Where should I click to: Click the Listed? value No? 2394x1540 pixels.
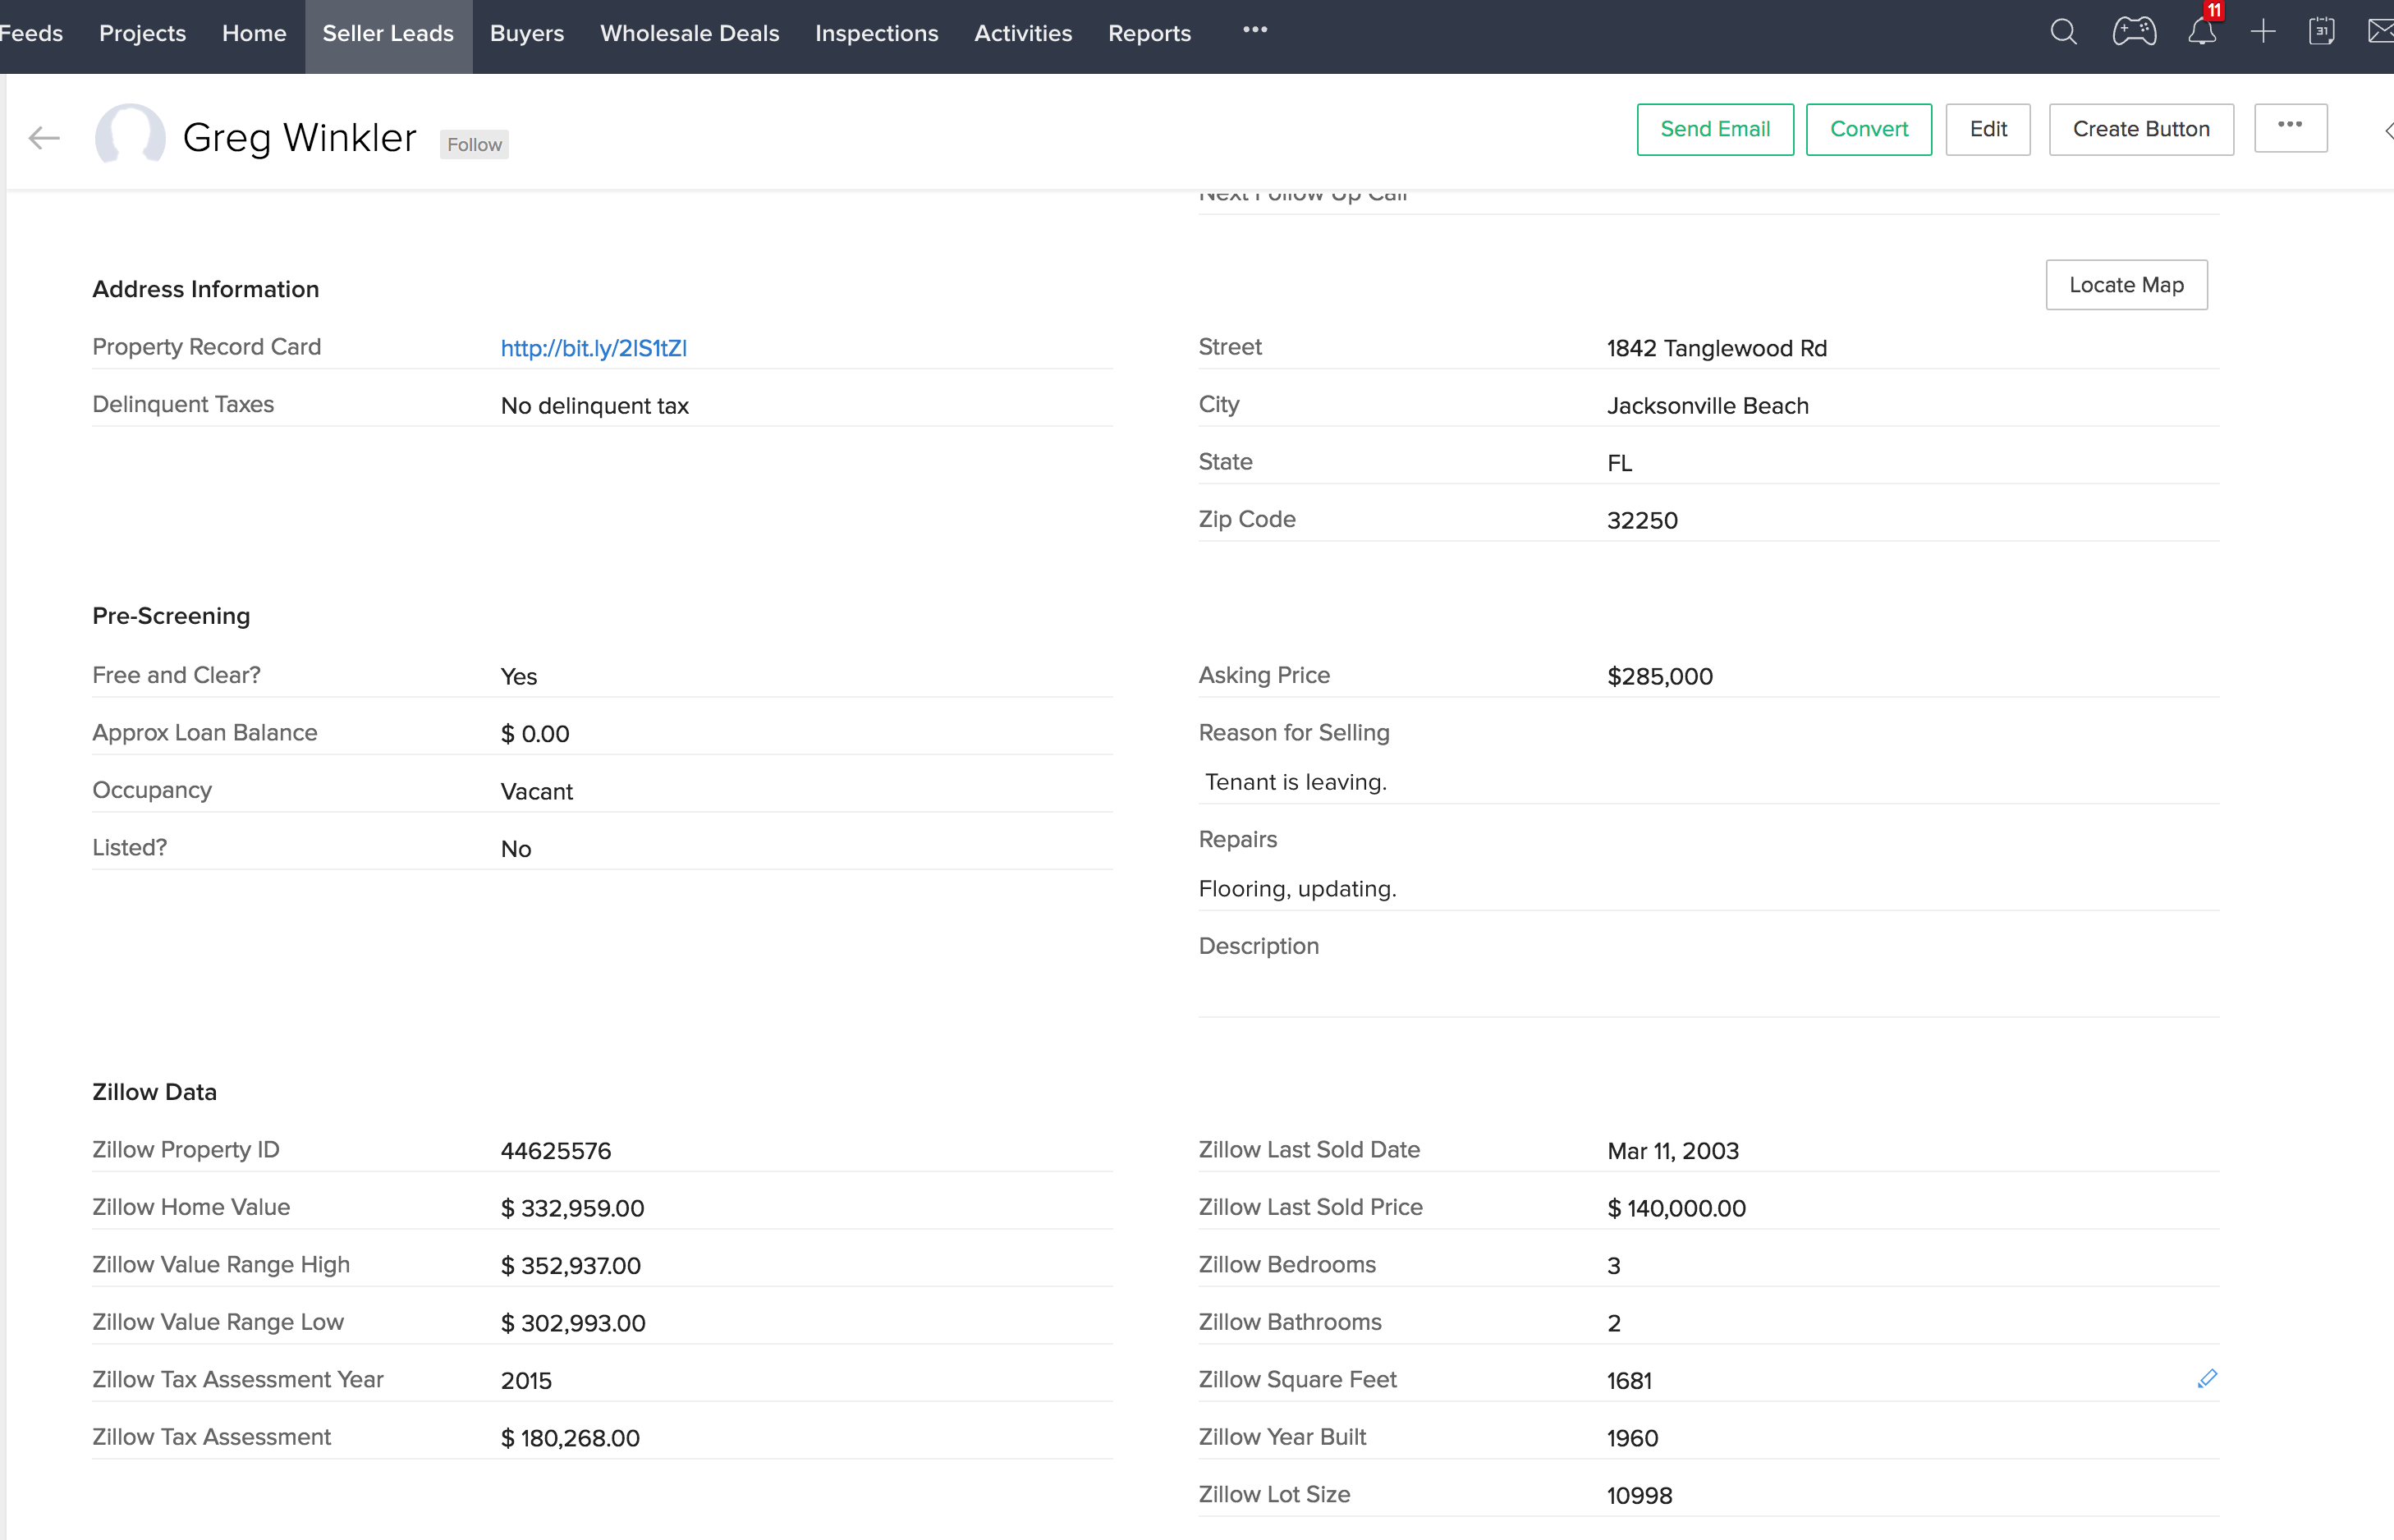(x=515, y=849)
